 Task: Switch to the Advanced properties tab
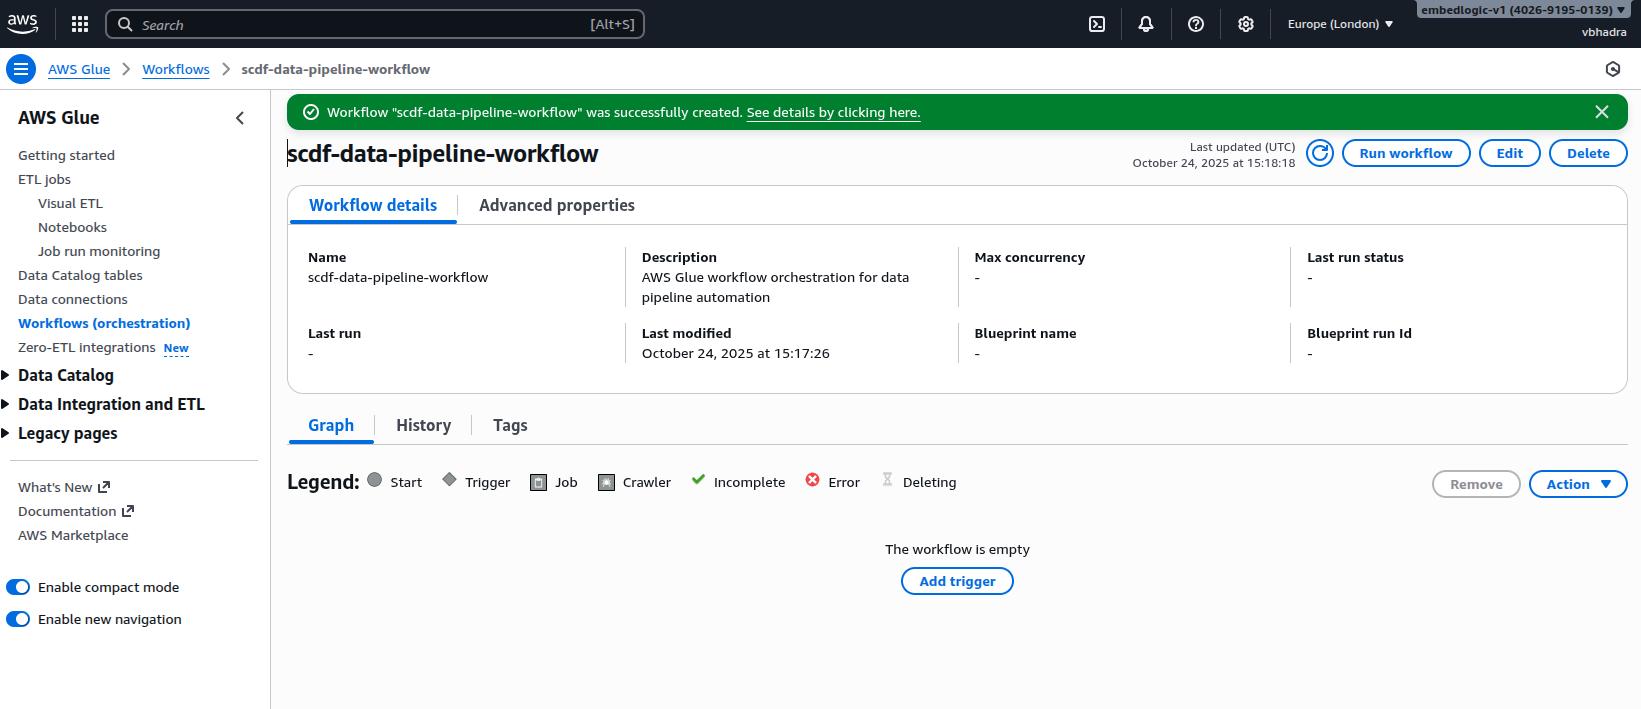coord(556,205)
